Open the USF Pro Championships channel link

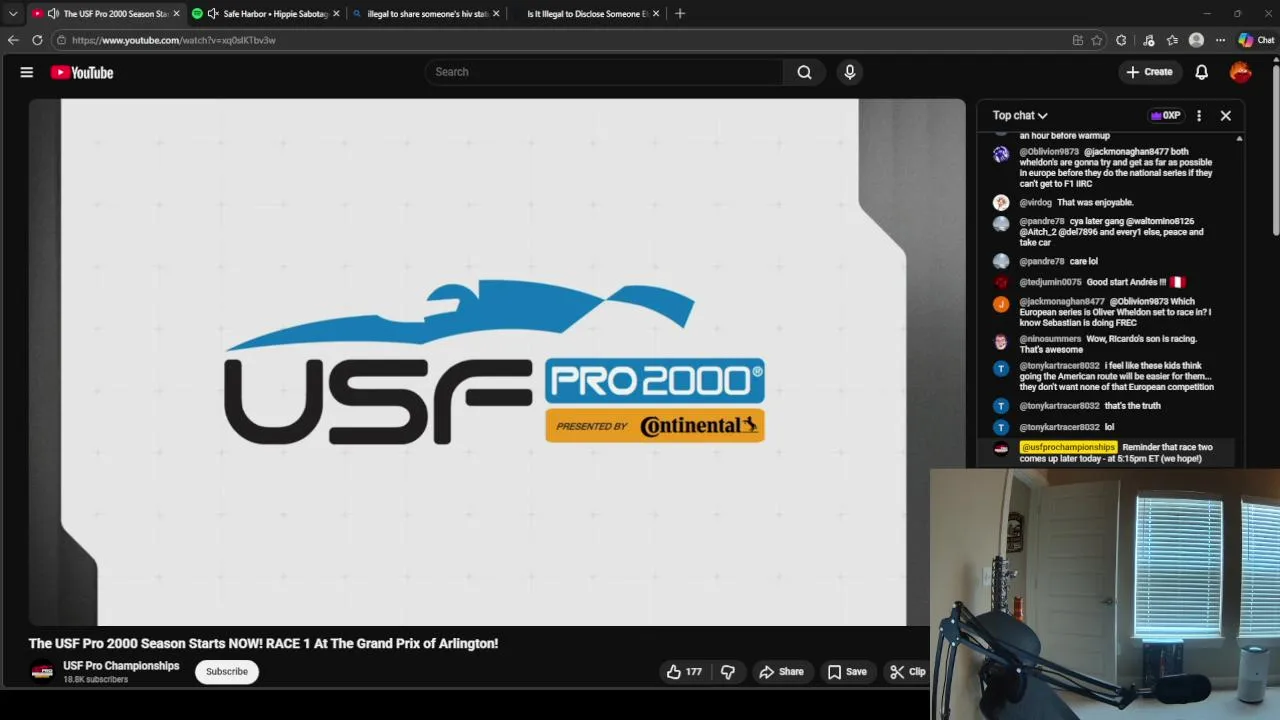pos(121,666)
